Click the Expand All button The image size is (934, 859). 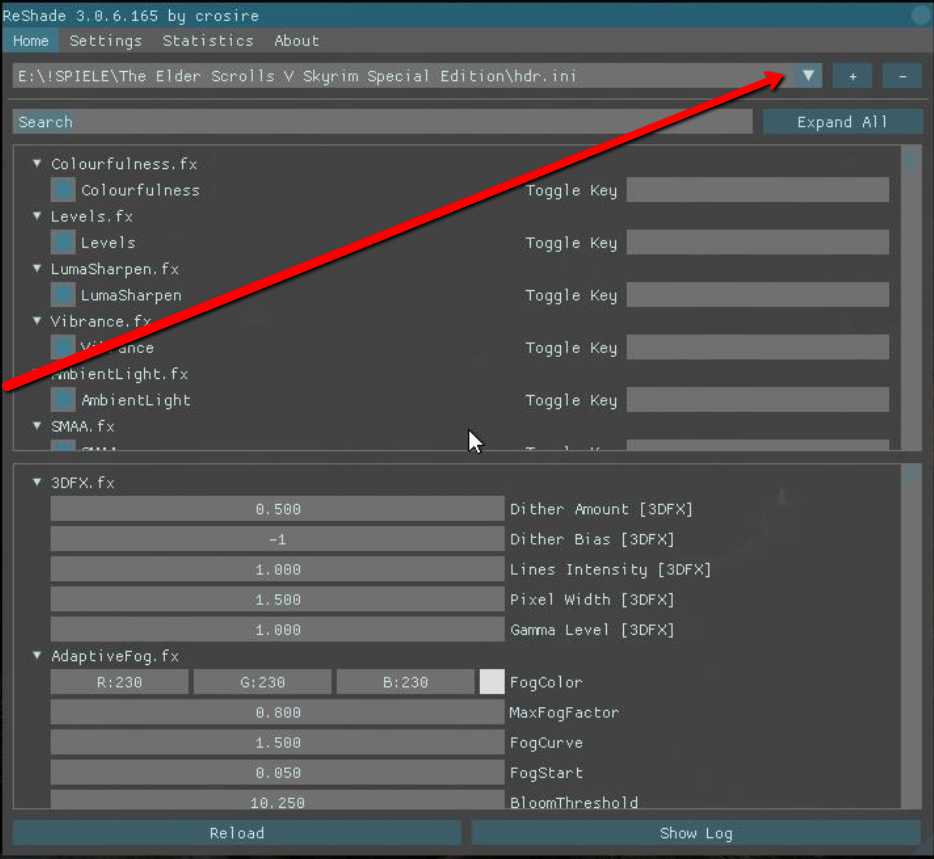[x=841, y=122]
